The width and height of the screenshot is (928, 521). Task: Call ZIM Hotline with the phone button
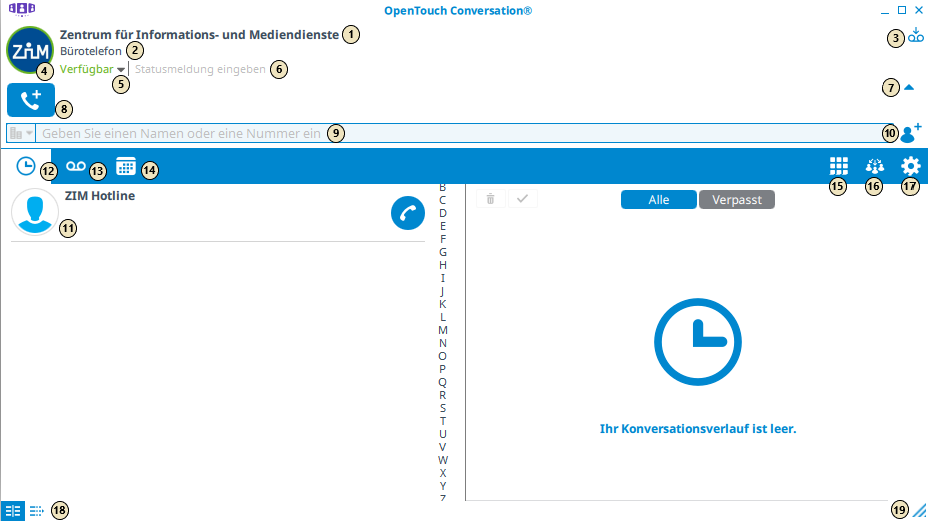(407, 212)
